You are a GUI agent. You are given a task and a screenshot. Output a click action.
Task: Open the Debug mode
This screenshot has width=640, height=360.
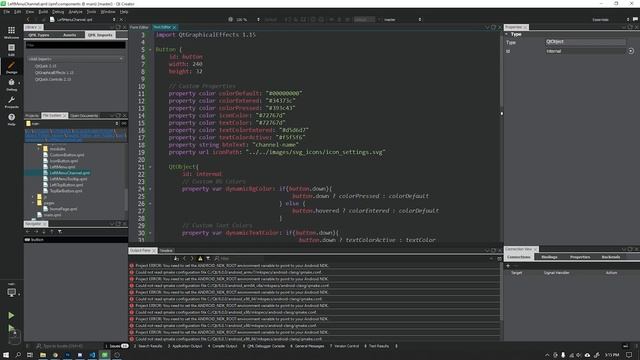11,84
